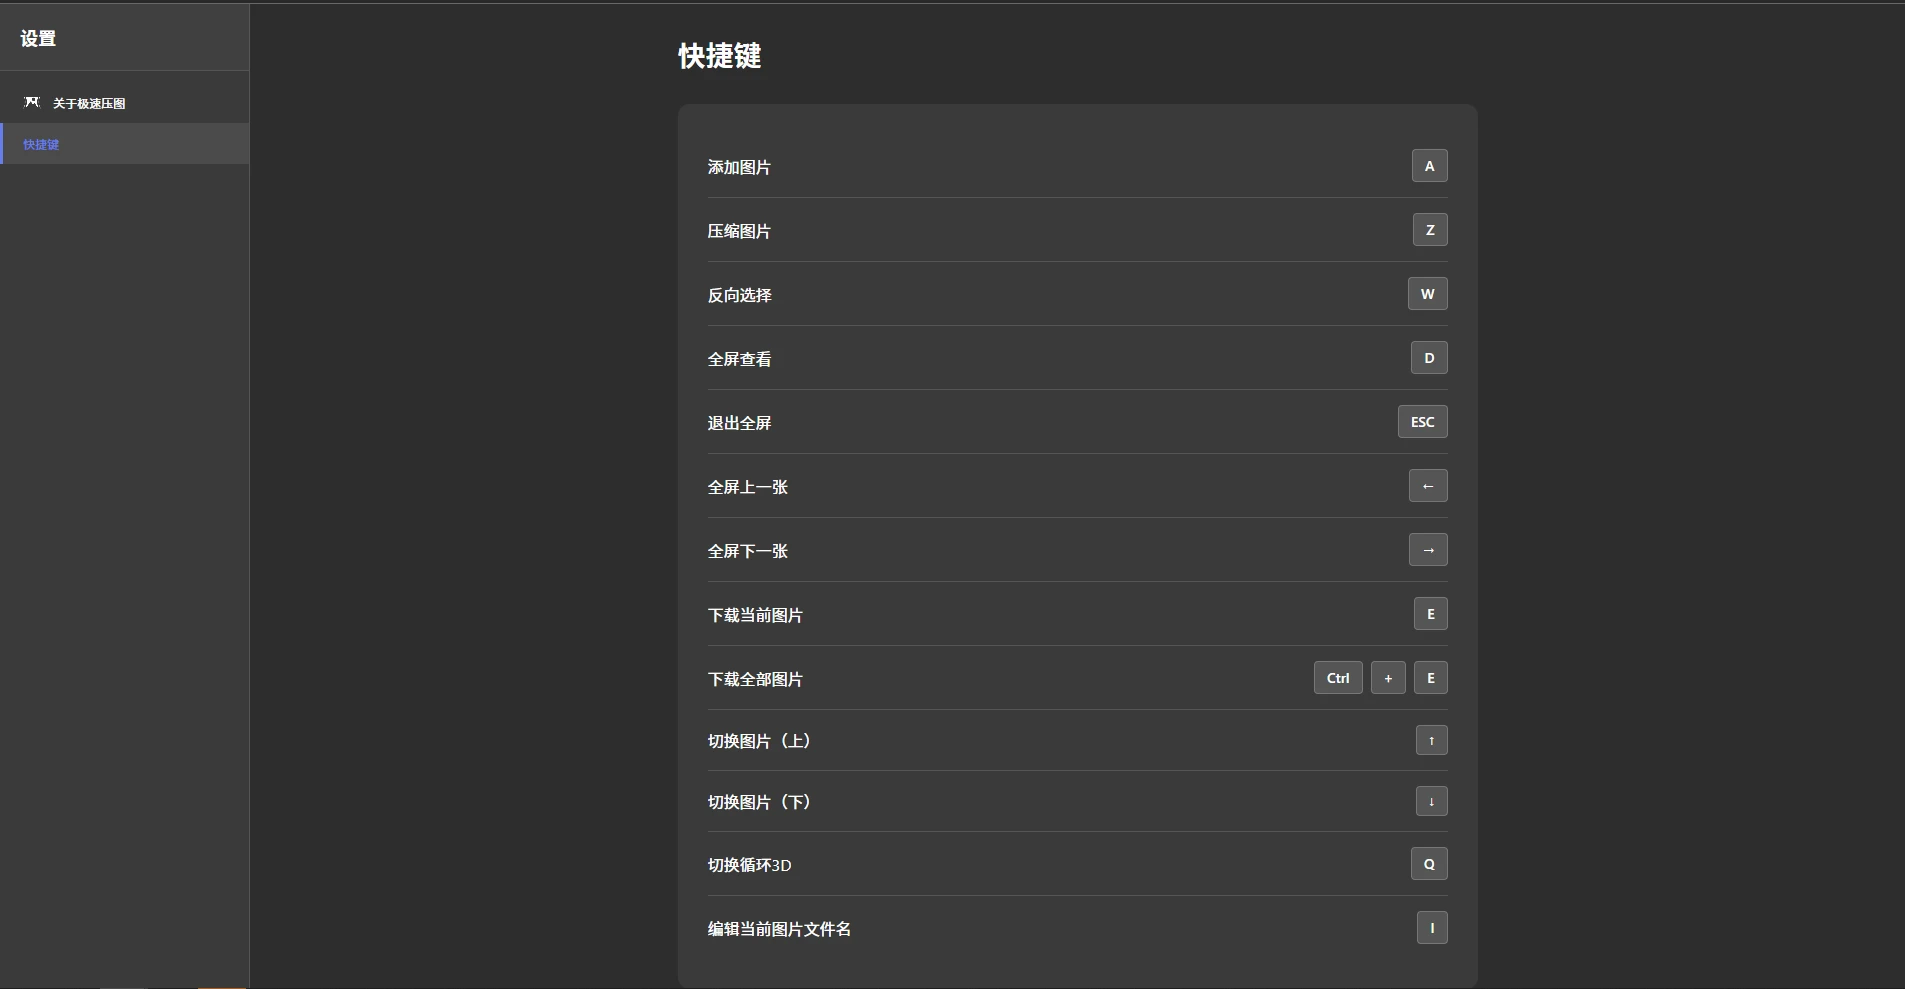
Task: Click the up-arrow badge beside 切换图片（上）
Action: [1431, 740]
